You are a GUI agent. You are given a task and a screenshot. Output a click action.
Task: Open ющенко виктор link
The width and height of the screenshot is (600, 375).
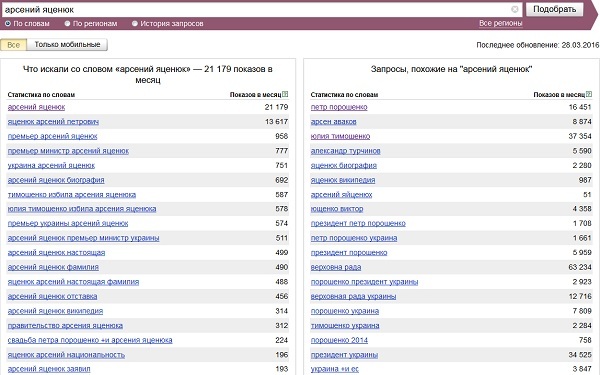coord(337,209)
